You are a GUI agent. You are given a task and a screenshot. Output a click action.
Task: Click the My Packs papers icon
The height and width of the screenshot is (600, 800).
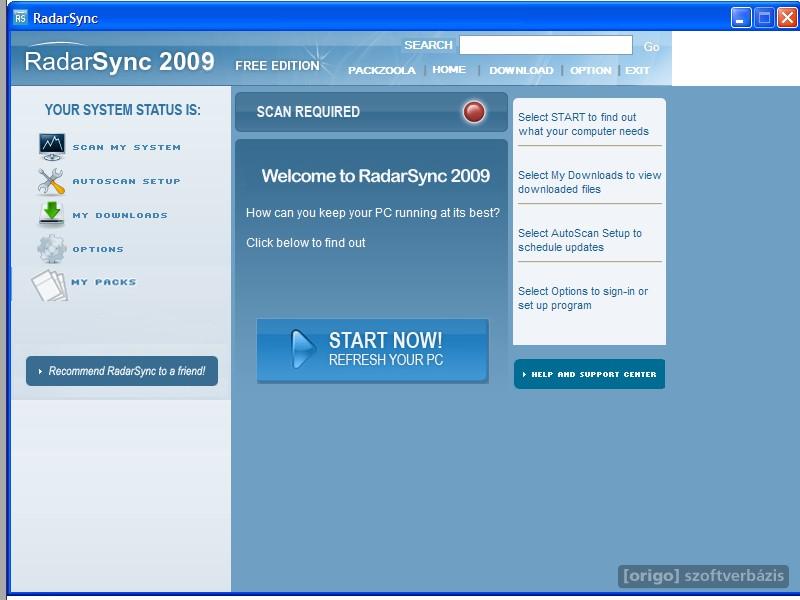click(x=49, y=285)
